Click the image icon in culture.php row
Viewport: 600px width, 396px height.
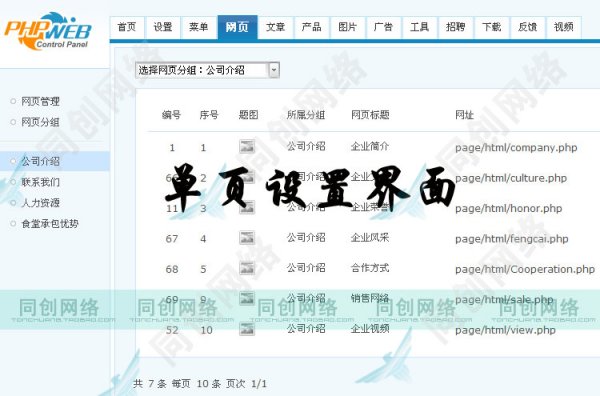point(247,177)
